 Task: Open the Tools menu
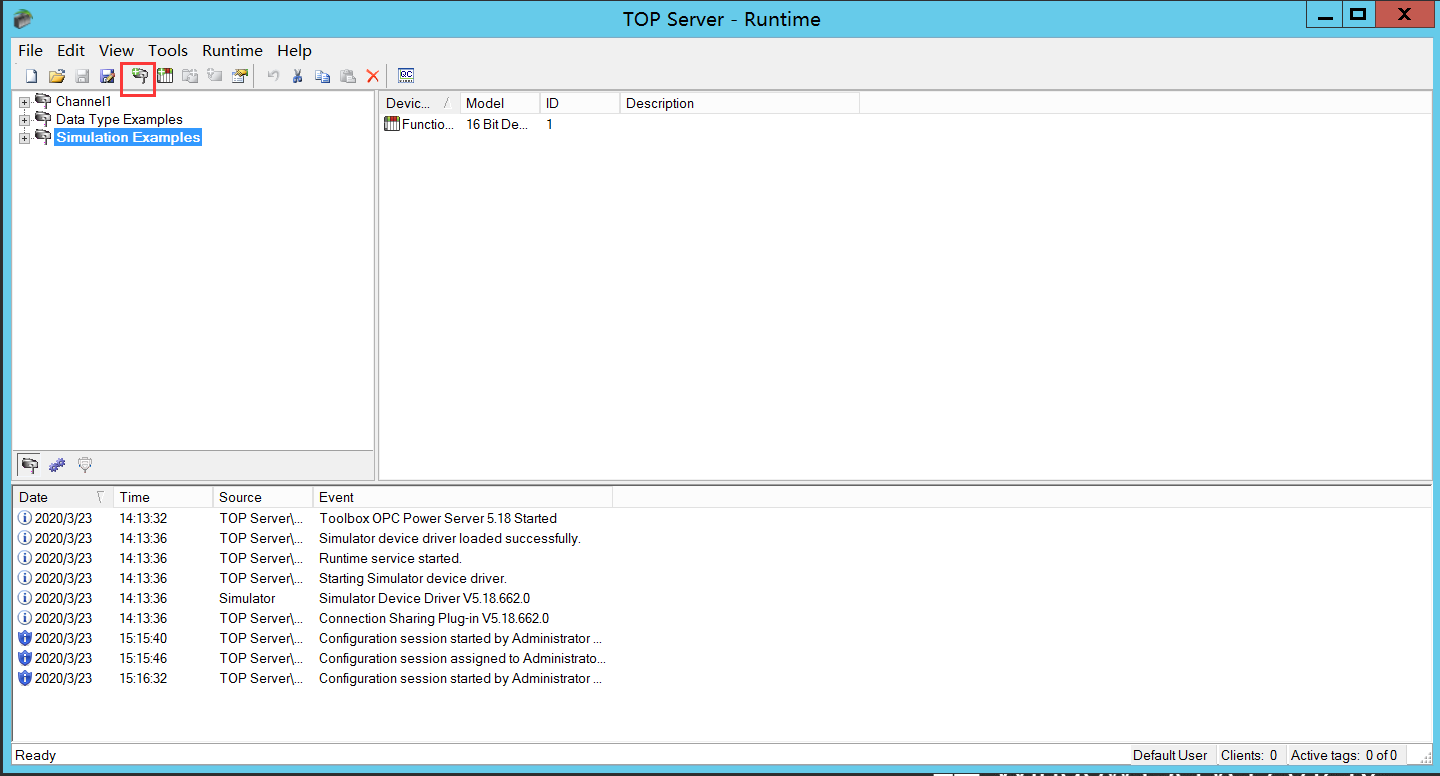(168, 50)
